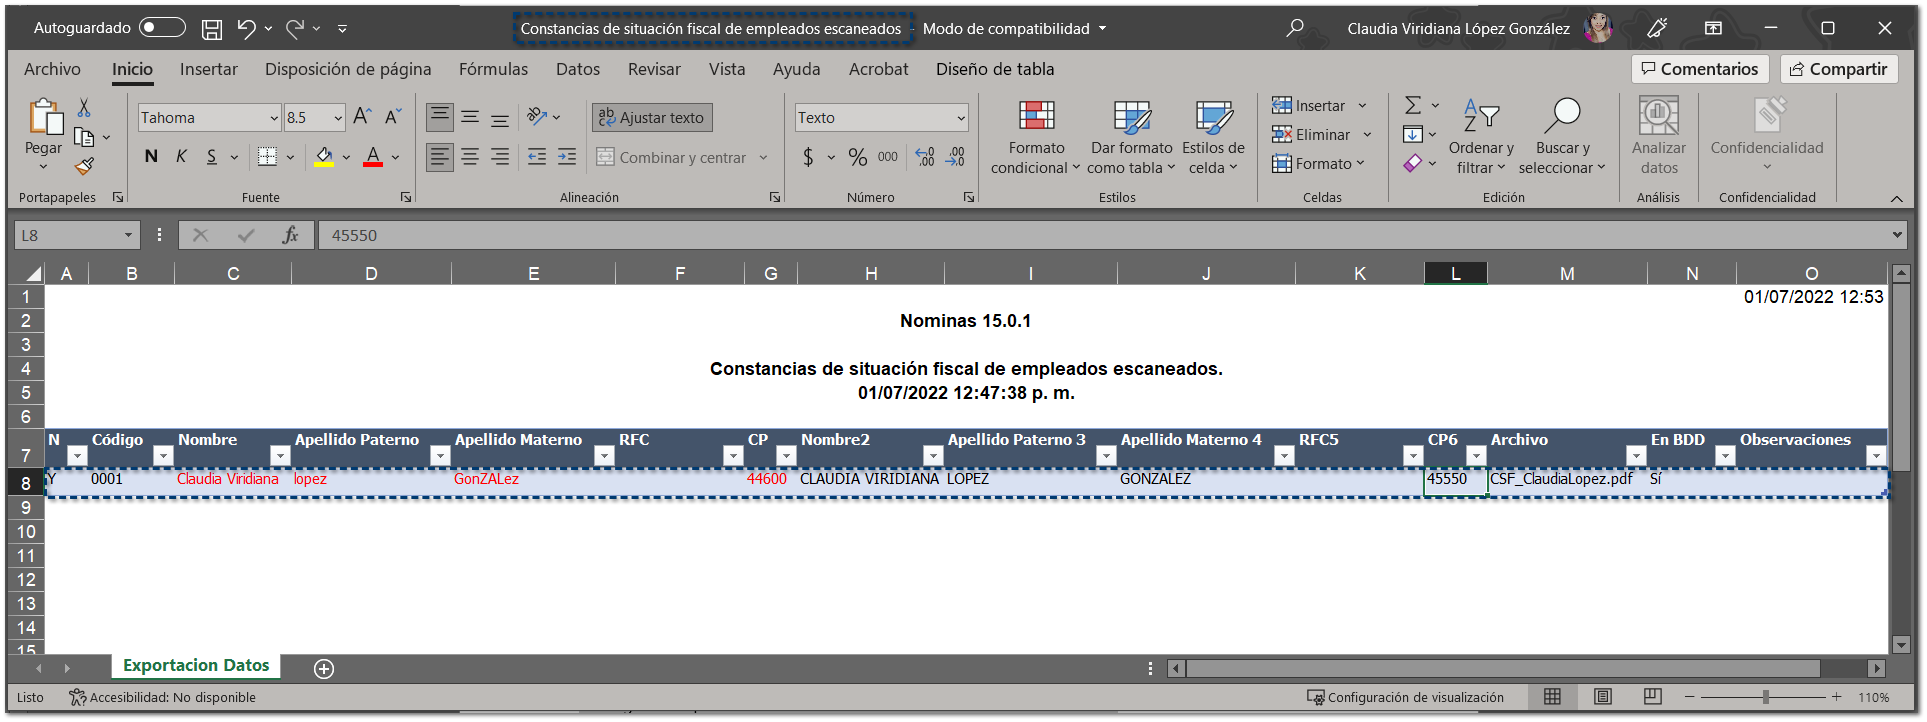
Task: Open Formato condicional menu
Action: point(1036,138)
